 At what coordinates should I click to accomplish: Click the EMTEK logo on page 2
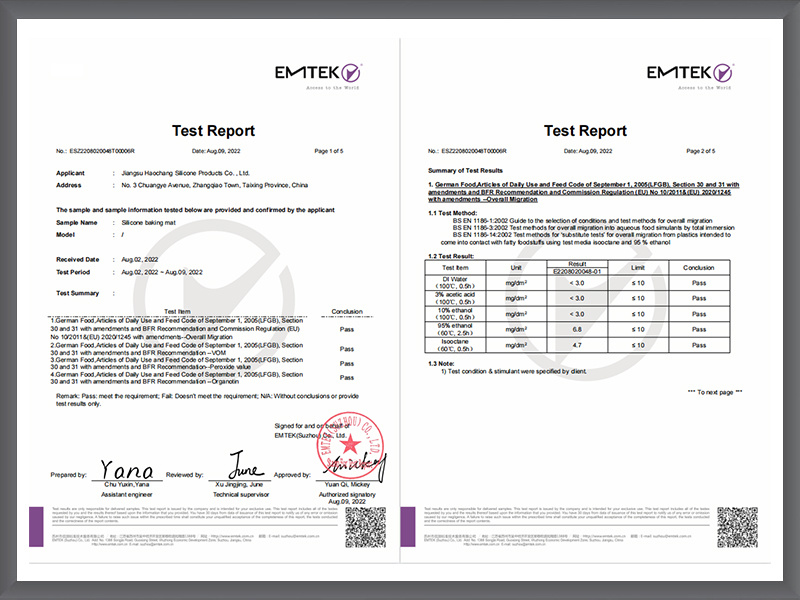coord(690,75)
